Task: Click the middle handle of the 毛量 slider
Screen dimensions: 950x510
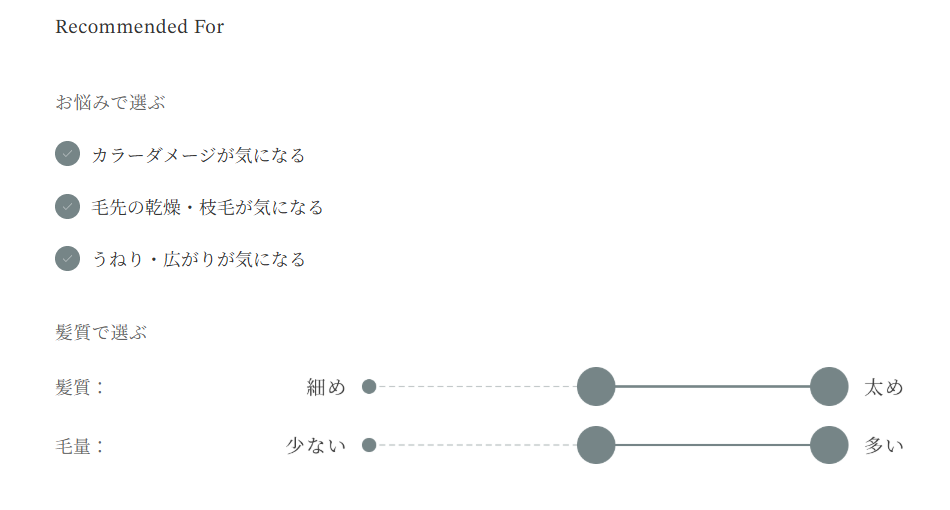Action: click(596, 445)
